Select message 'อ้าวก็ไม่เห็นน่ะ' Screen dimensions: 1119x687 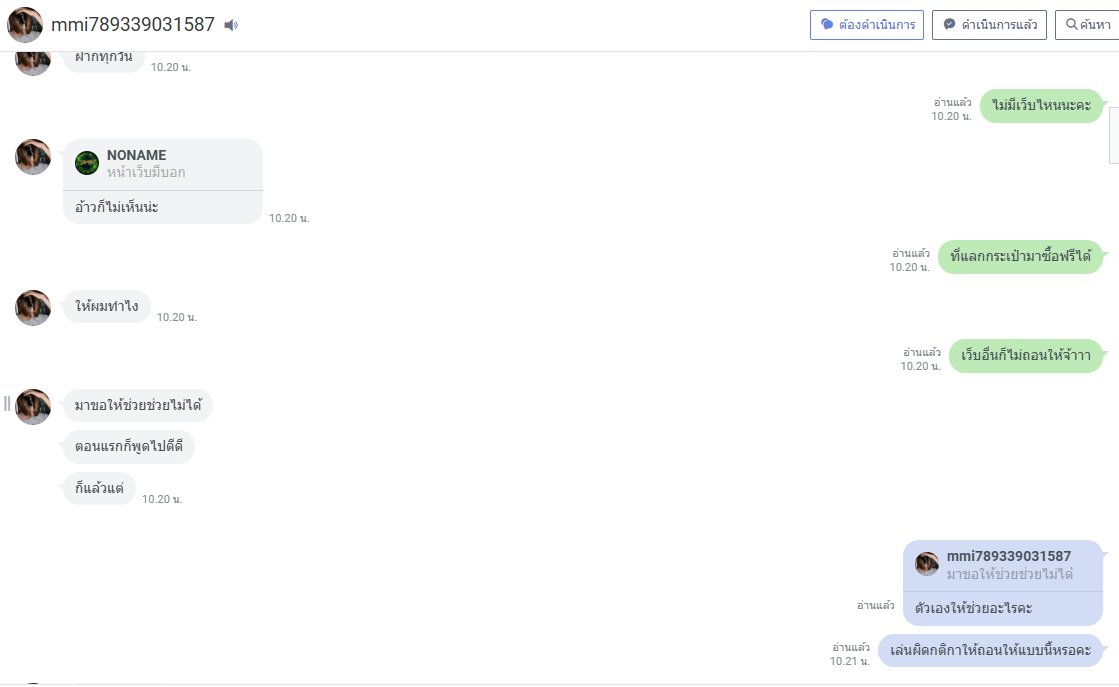click(116, 208)
